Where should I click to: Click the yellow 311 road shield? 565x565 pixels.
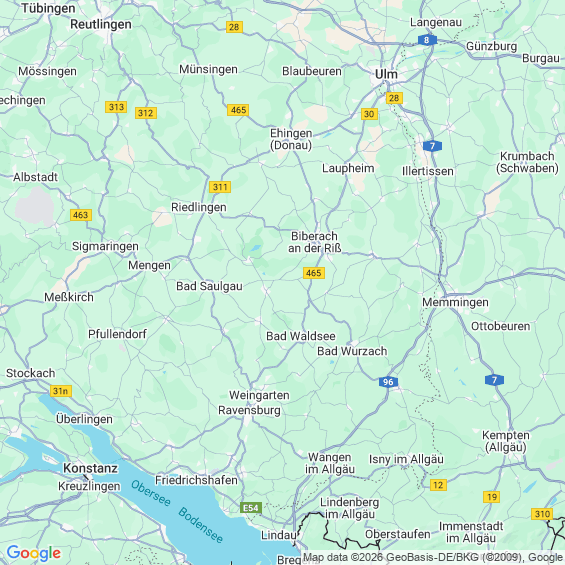click(220, 187)
